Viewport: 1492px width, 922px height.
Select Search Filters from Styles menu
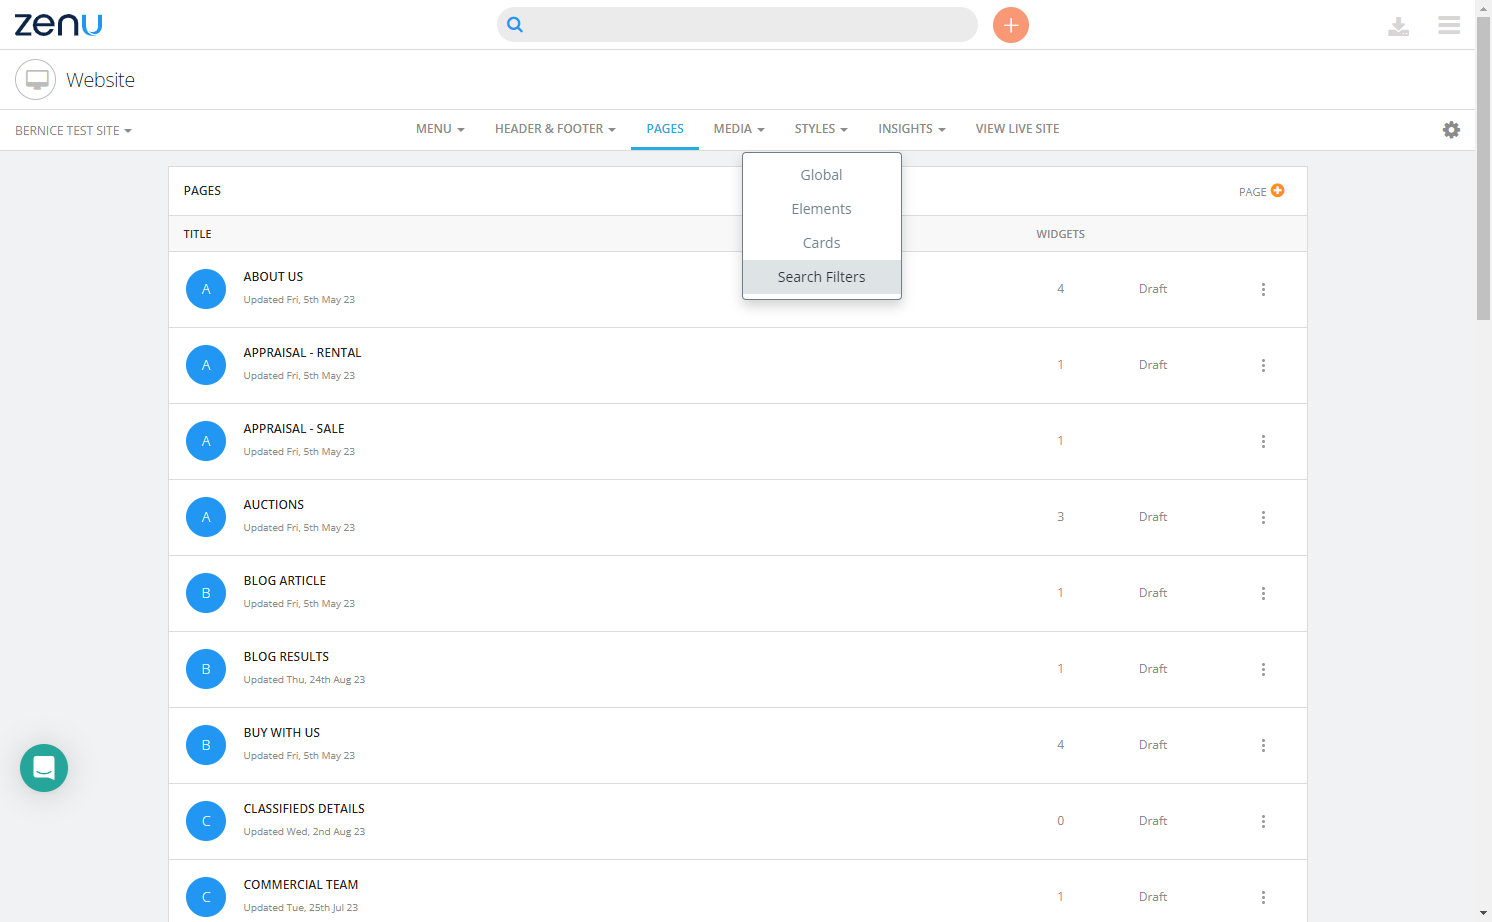(822, 277)
